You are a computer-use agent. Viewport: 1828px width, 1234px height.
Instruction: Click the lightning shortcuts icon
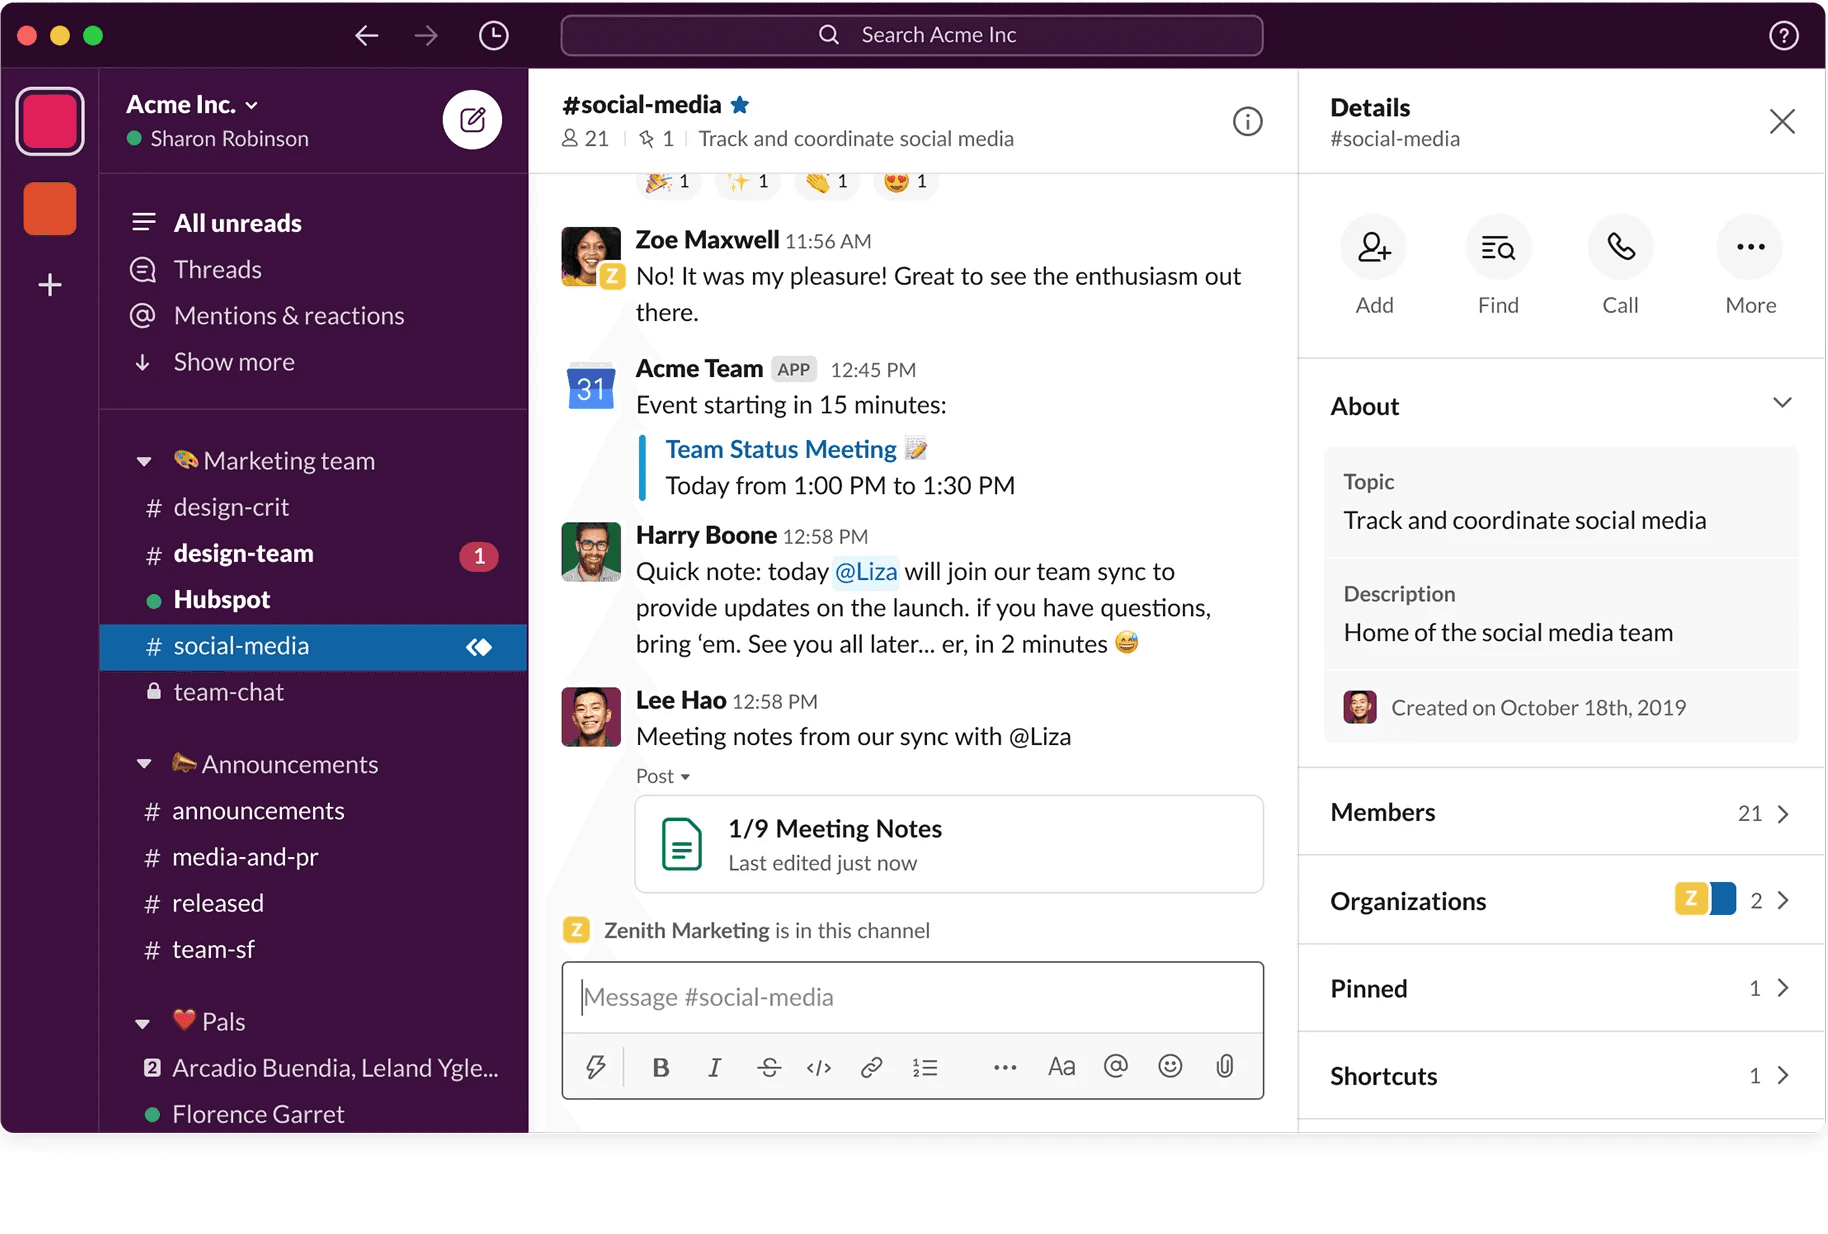tap(596, 1067)
